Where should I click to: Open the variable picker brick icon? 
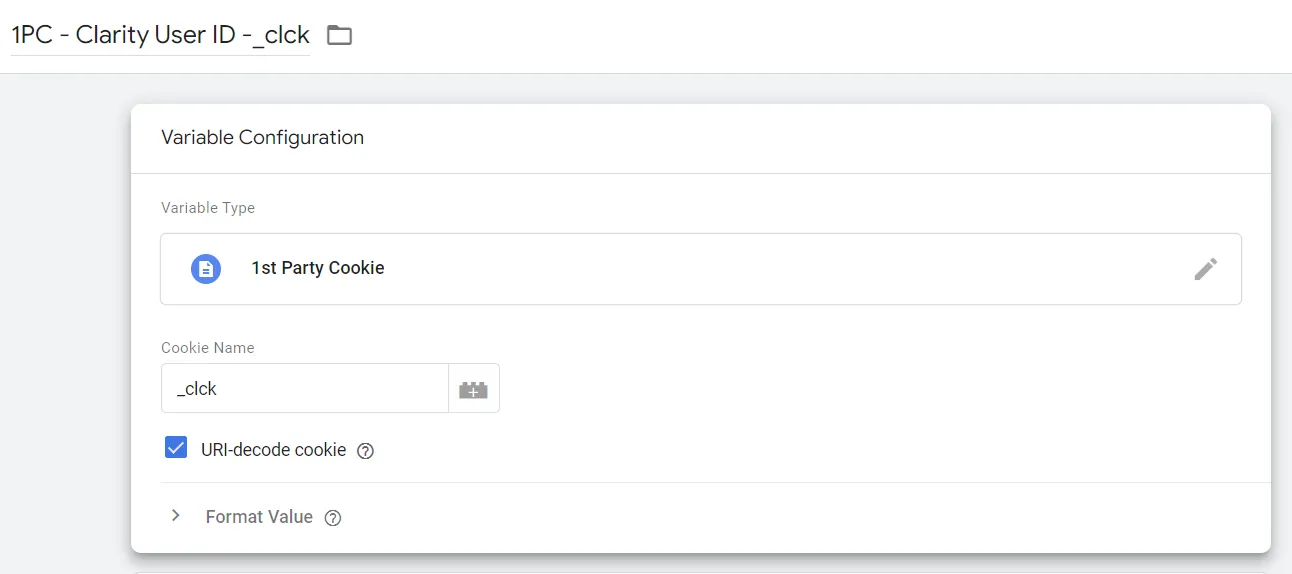click(473, 389)
